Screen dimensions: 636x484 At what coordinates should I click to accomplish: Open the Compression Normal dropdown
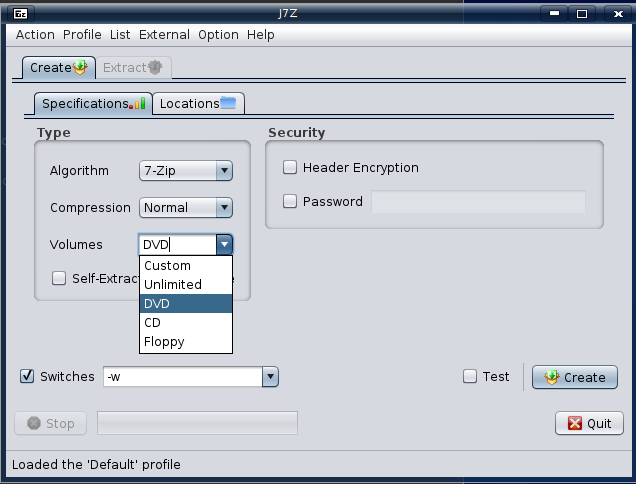tap(186, 208)
